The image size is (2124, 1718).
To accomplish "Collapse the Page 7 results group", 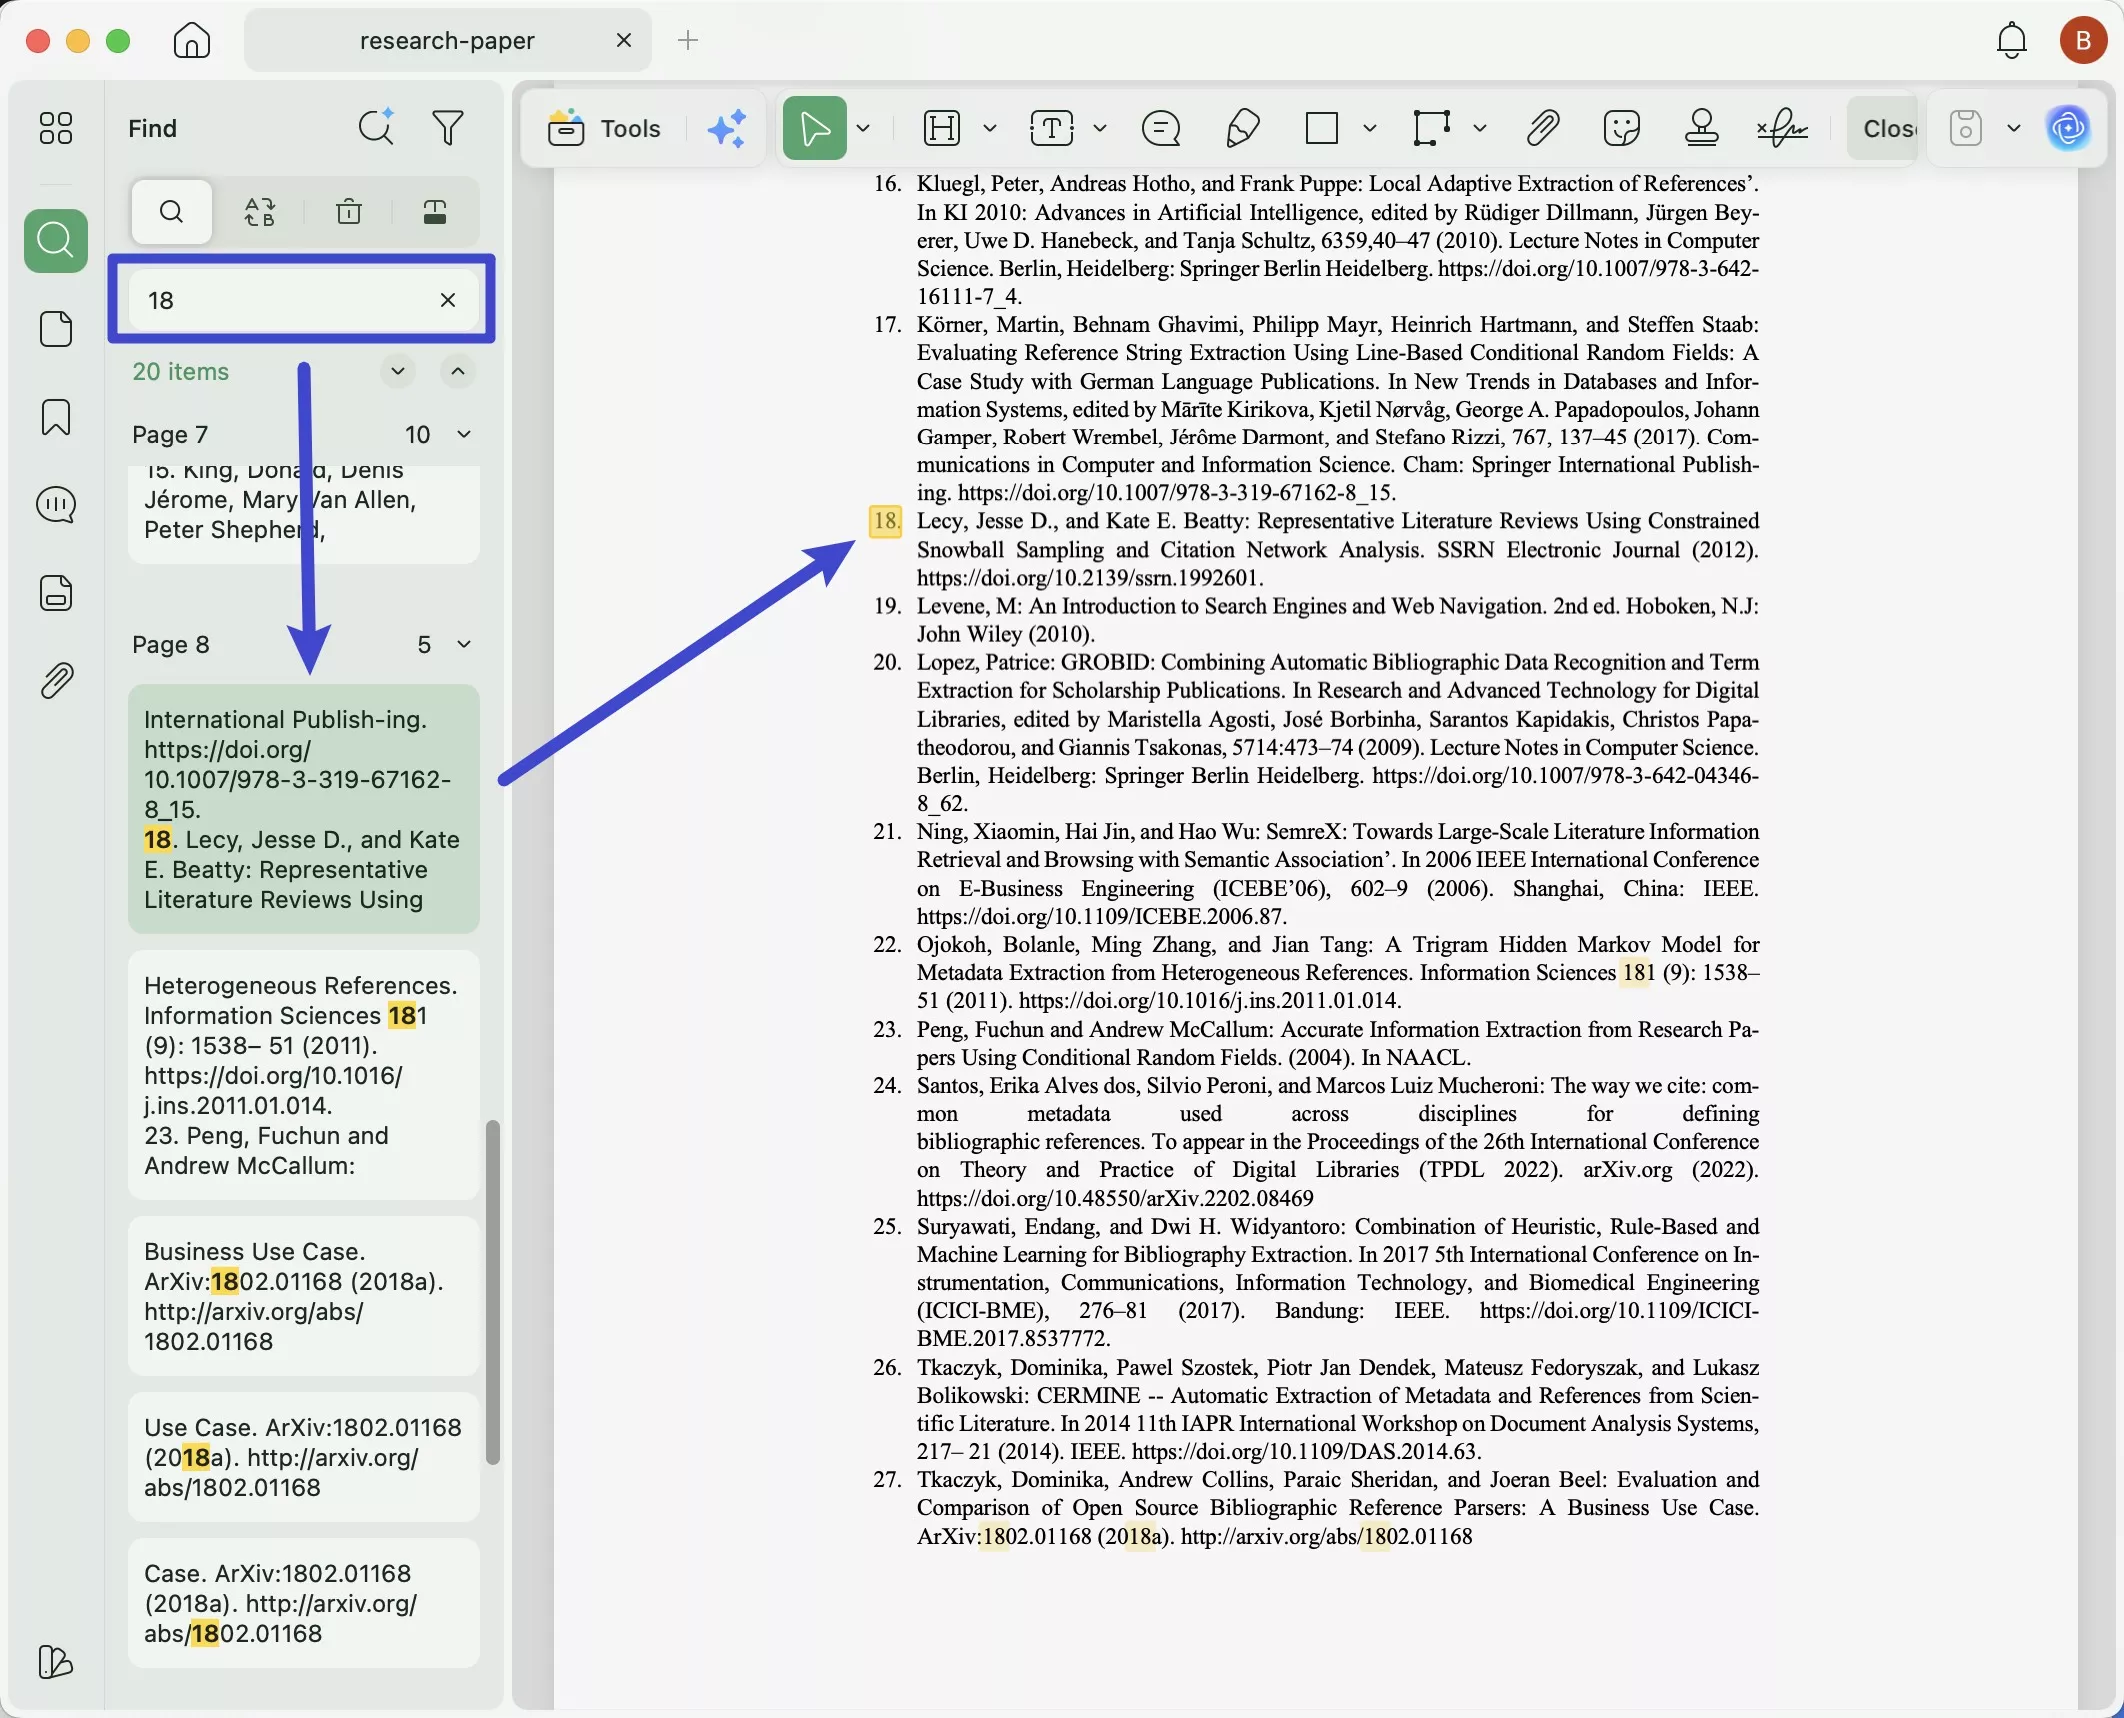I will tap(464, 434).
